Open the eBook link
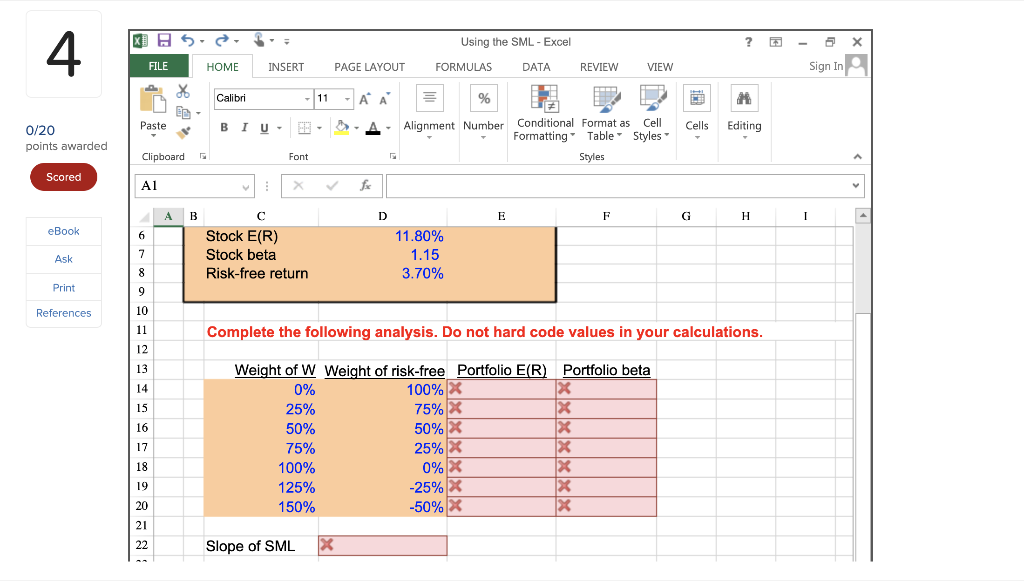 coord(63,231)
